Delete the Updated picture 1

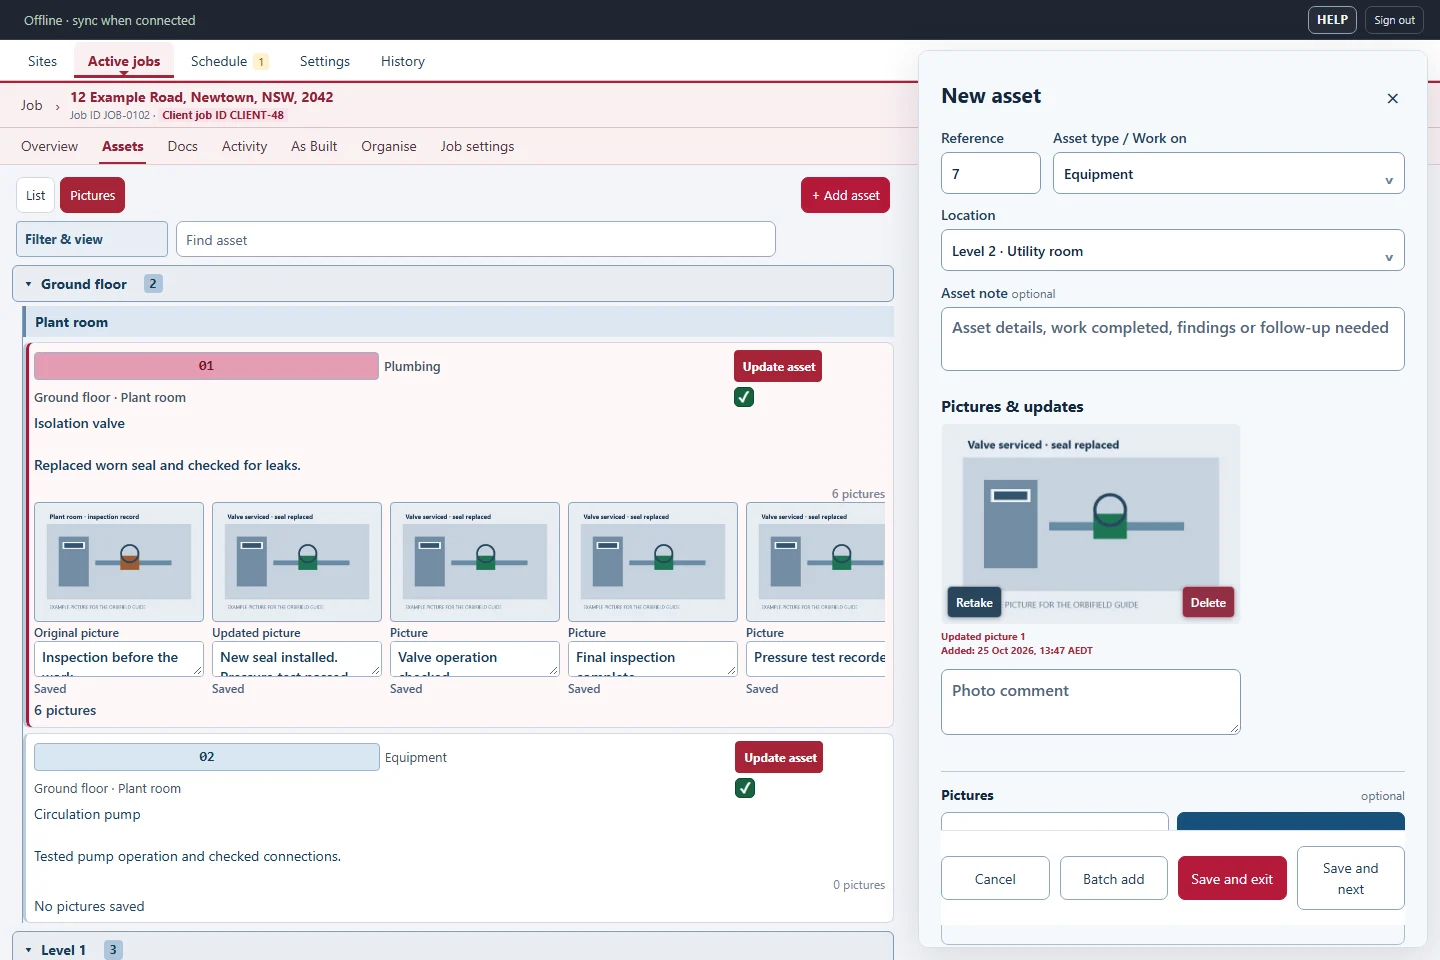coord(1208,602)
